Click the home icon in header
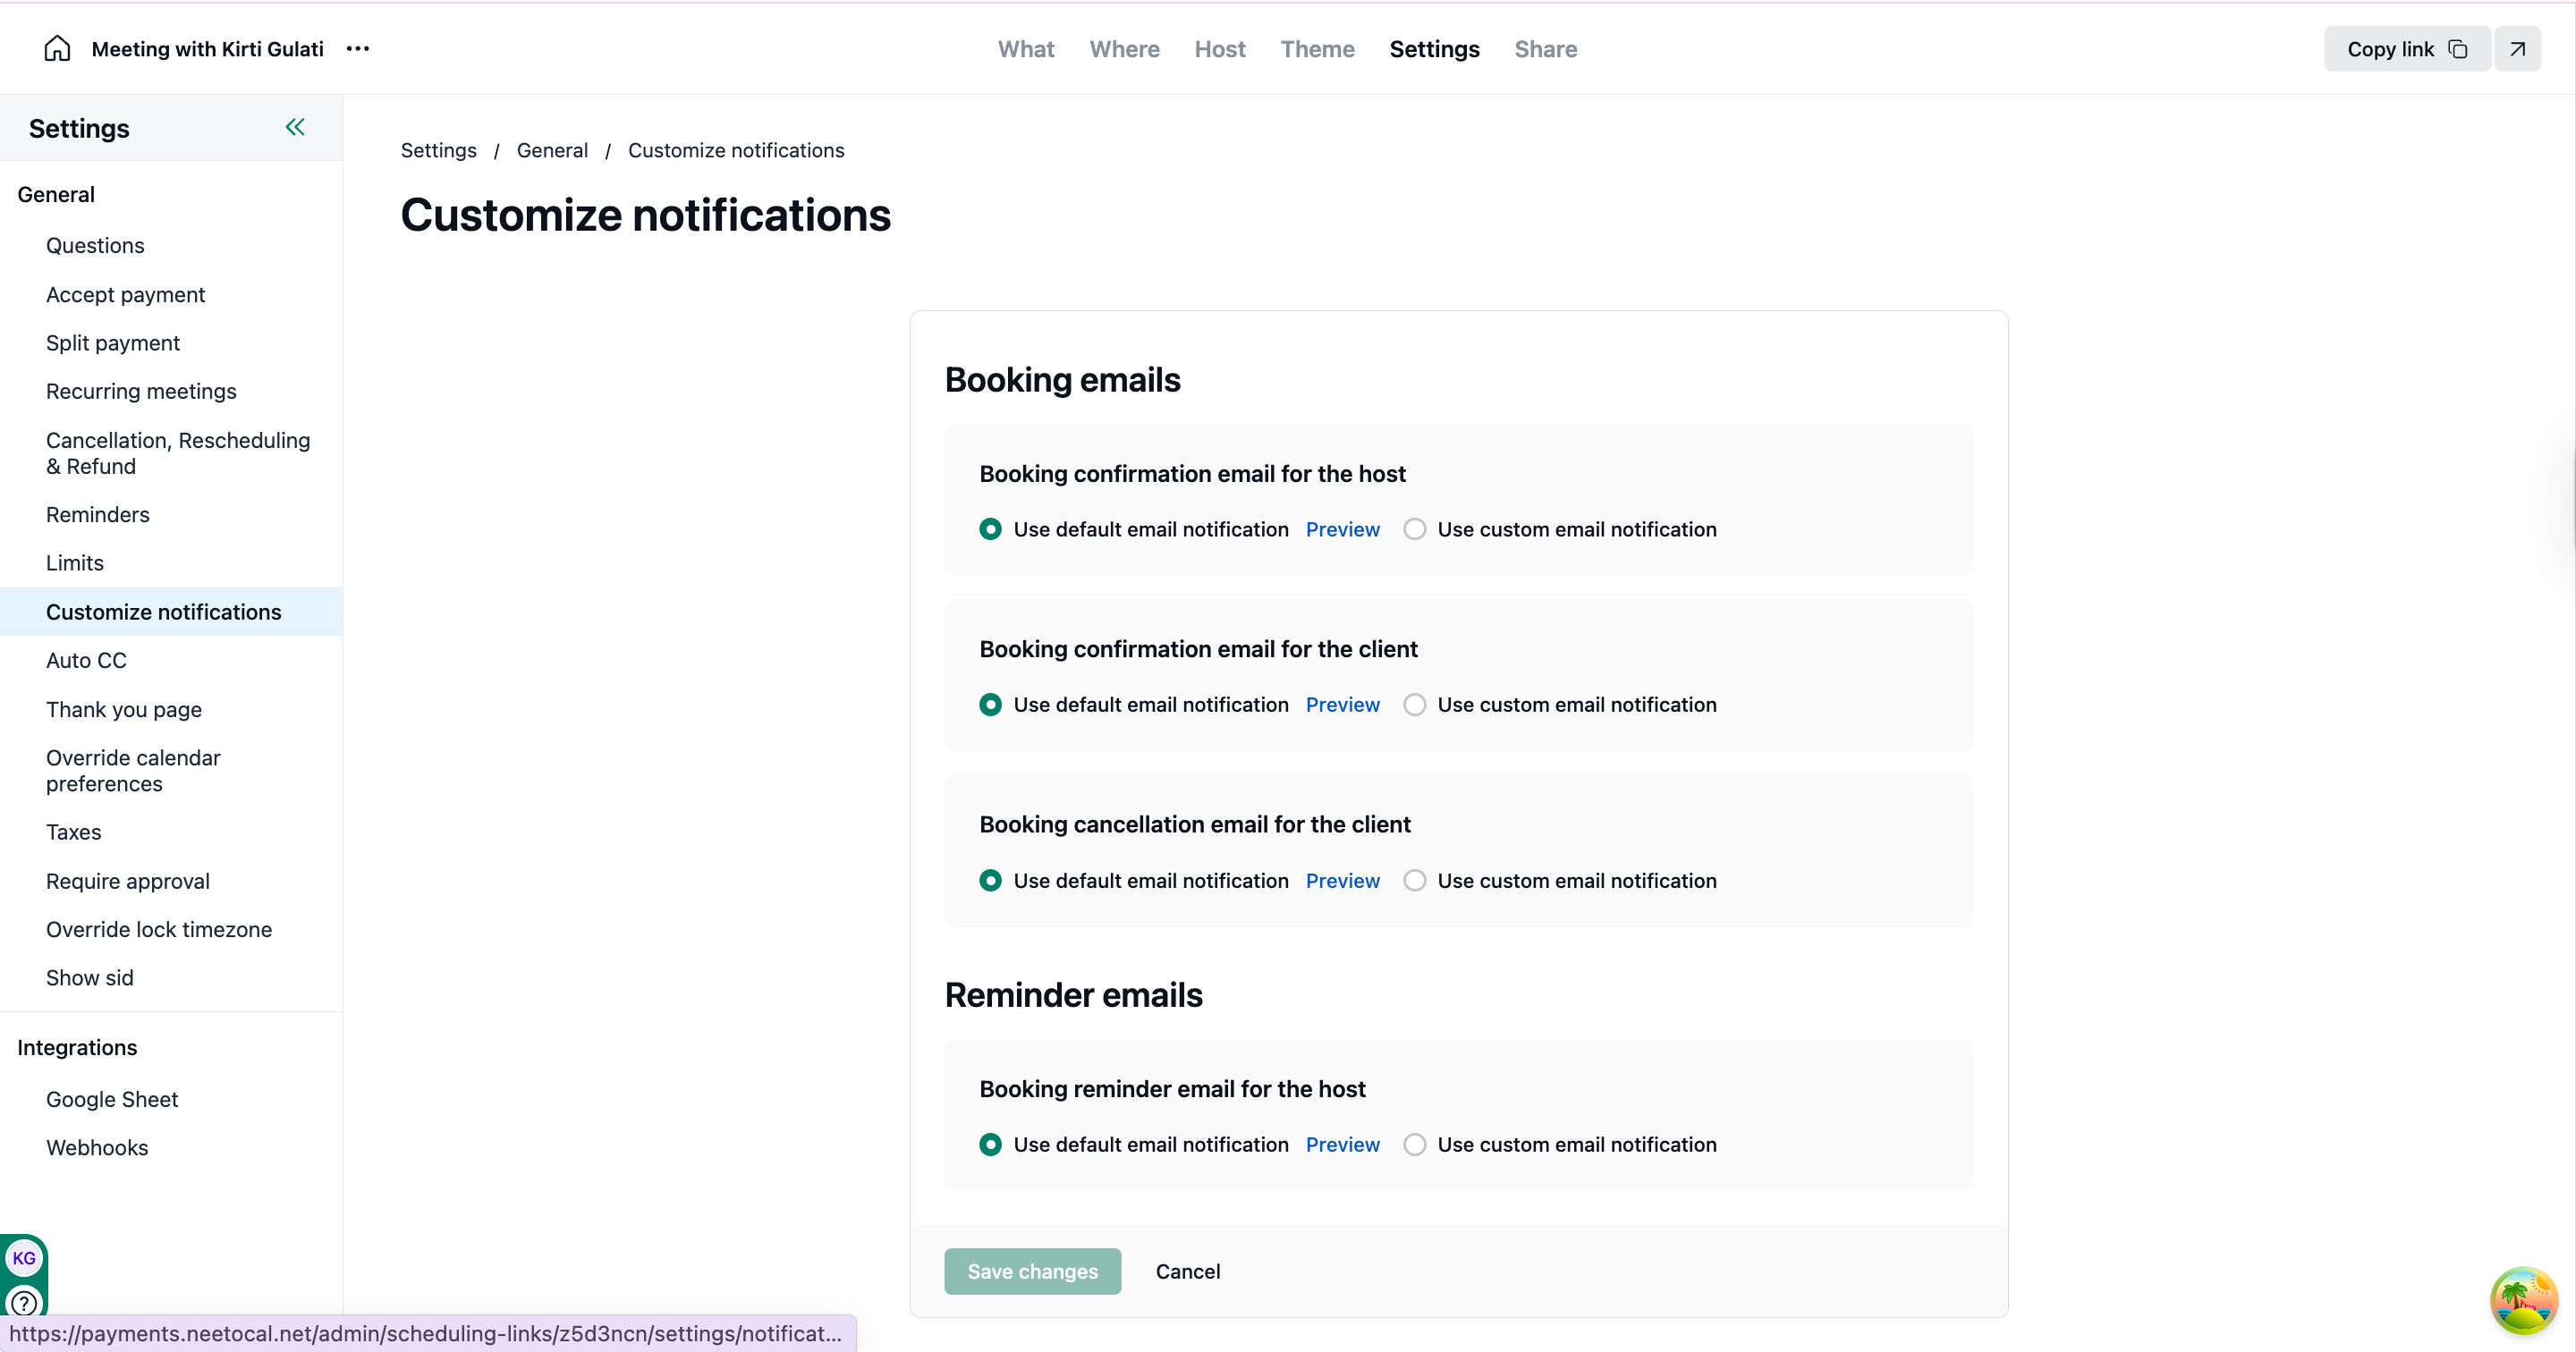 (57, 49)
